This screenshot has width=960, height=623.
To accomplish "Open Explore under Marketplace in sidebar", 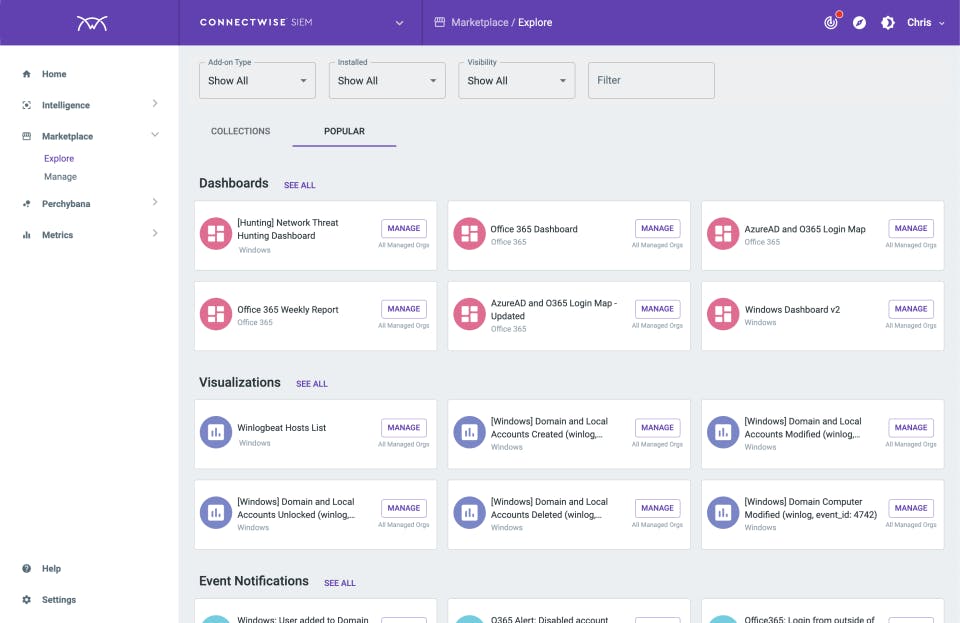I will tap(59, 159).
